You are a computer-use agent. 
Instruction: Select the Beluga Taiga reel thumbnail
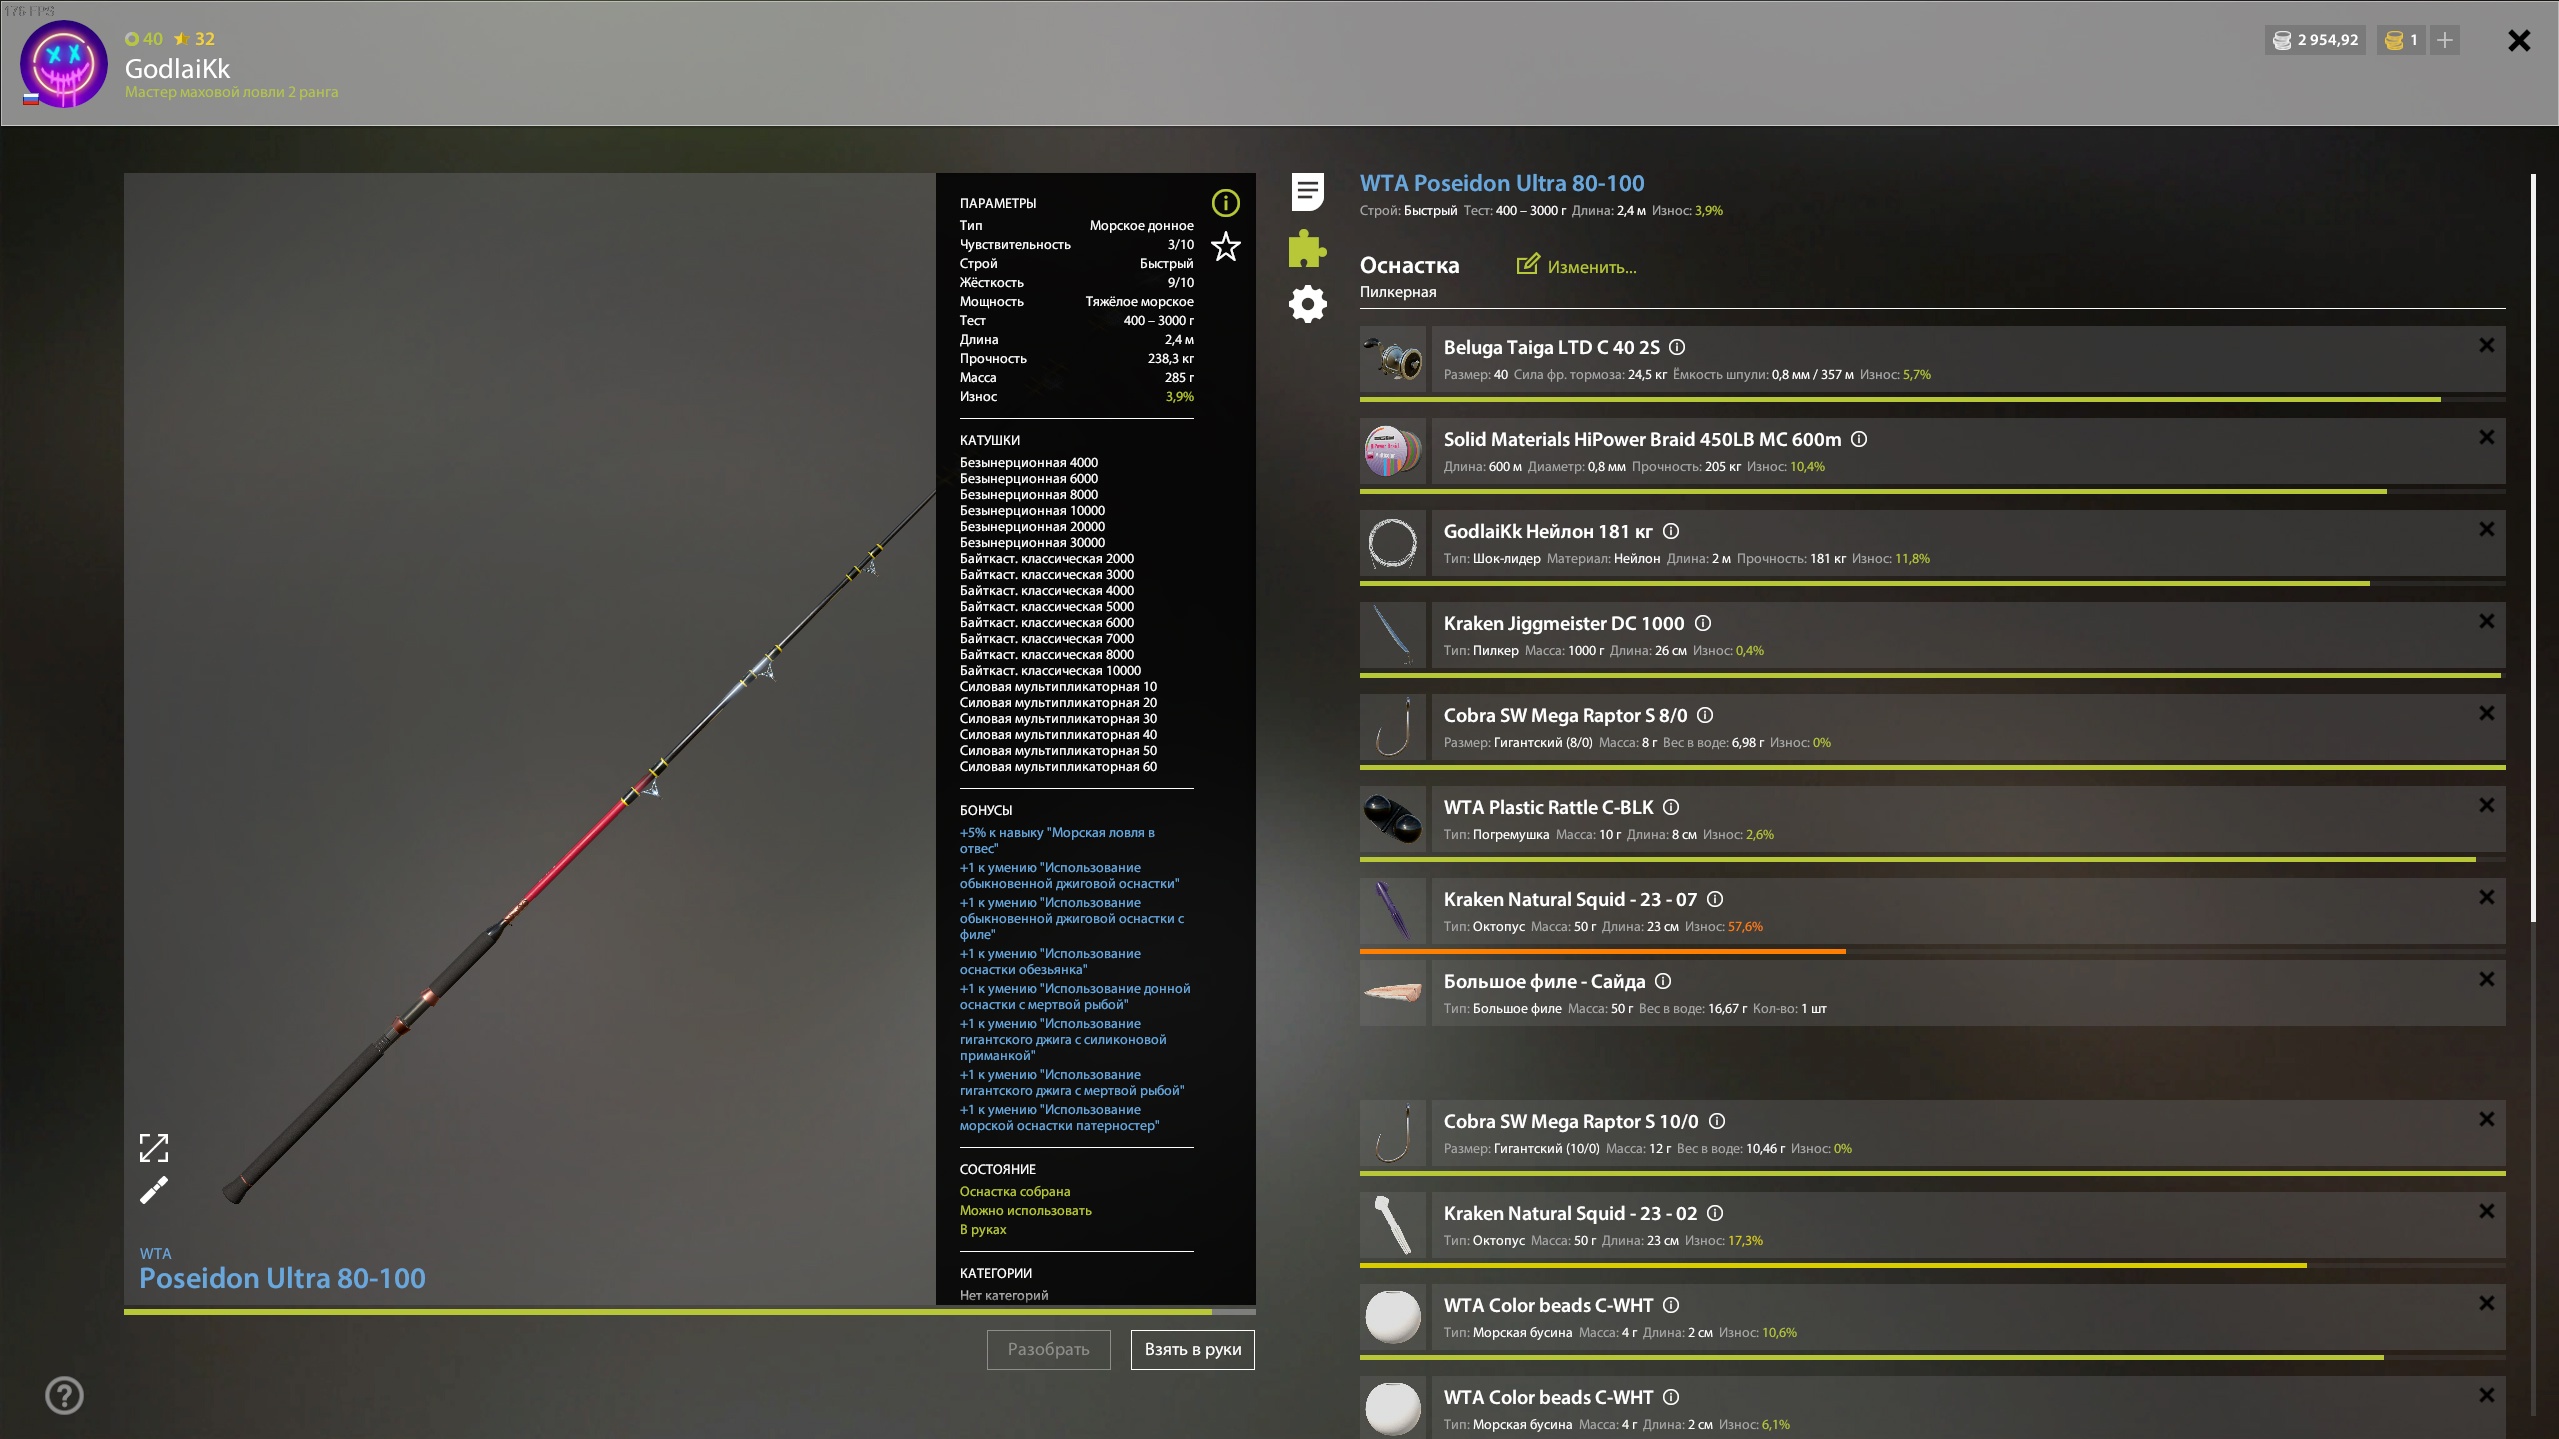point(1392,359)
